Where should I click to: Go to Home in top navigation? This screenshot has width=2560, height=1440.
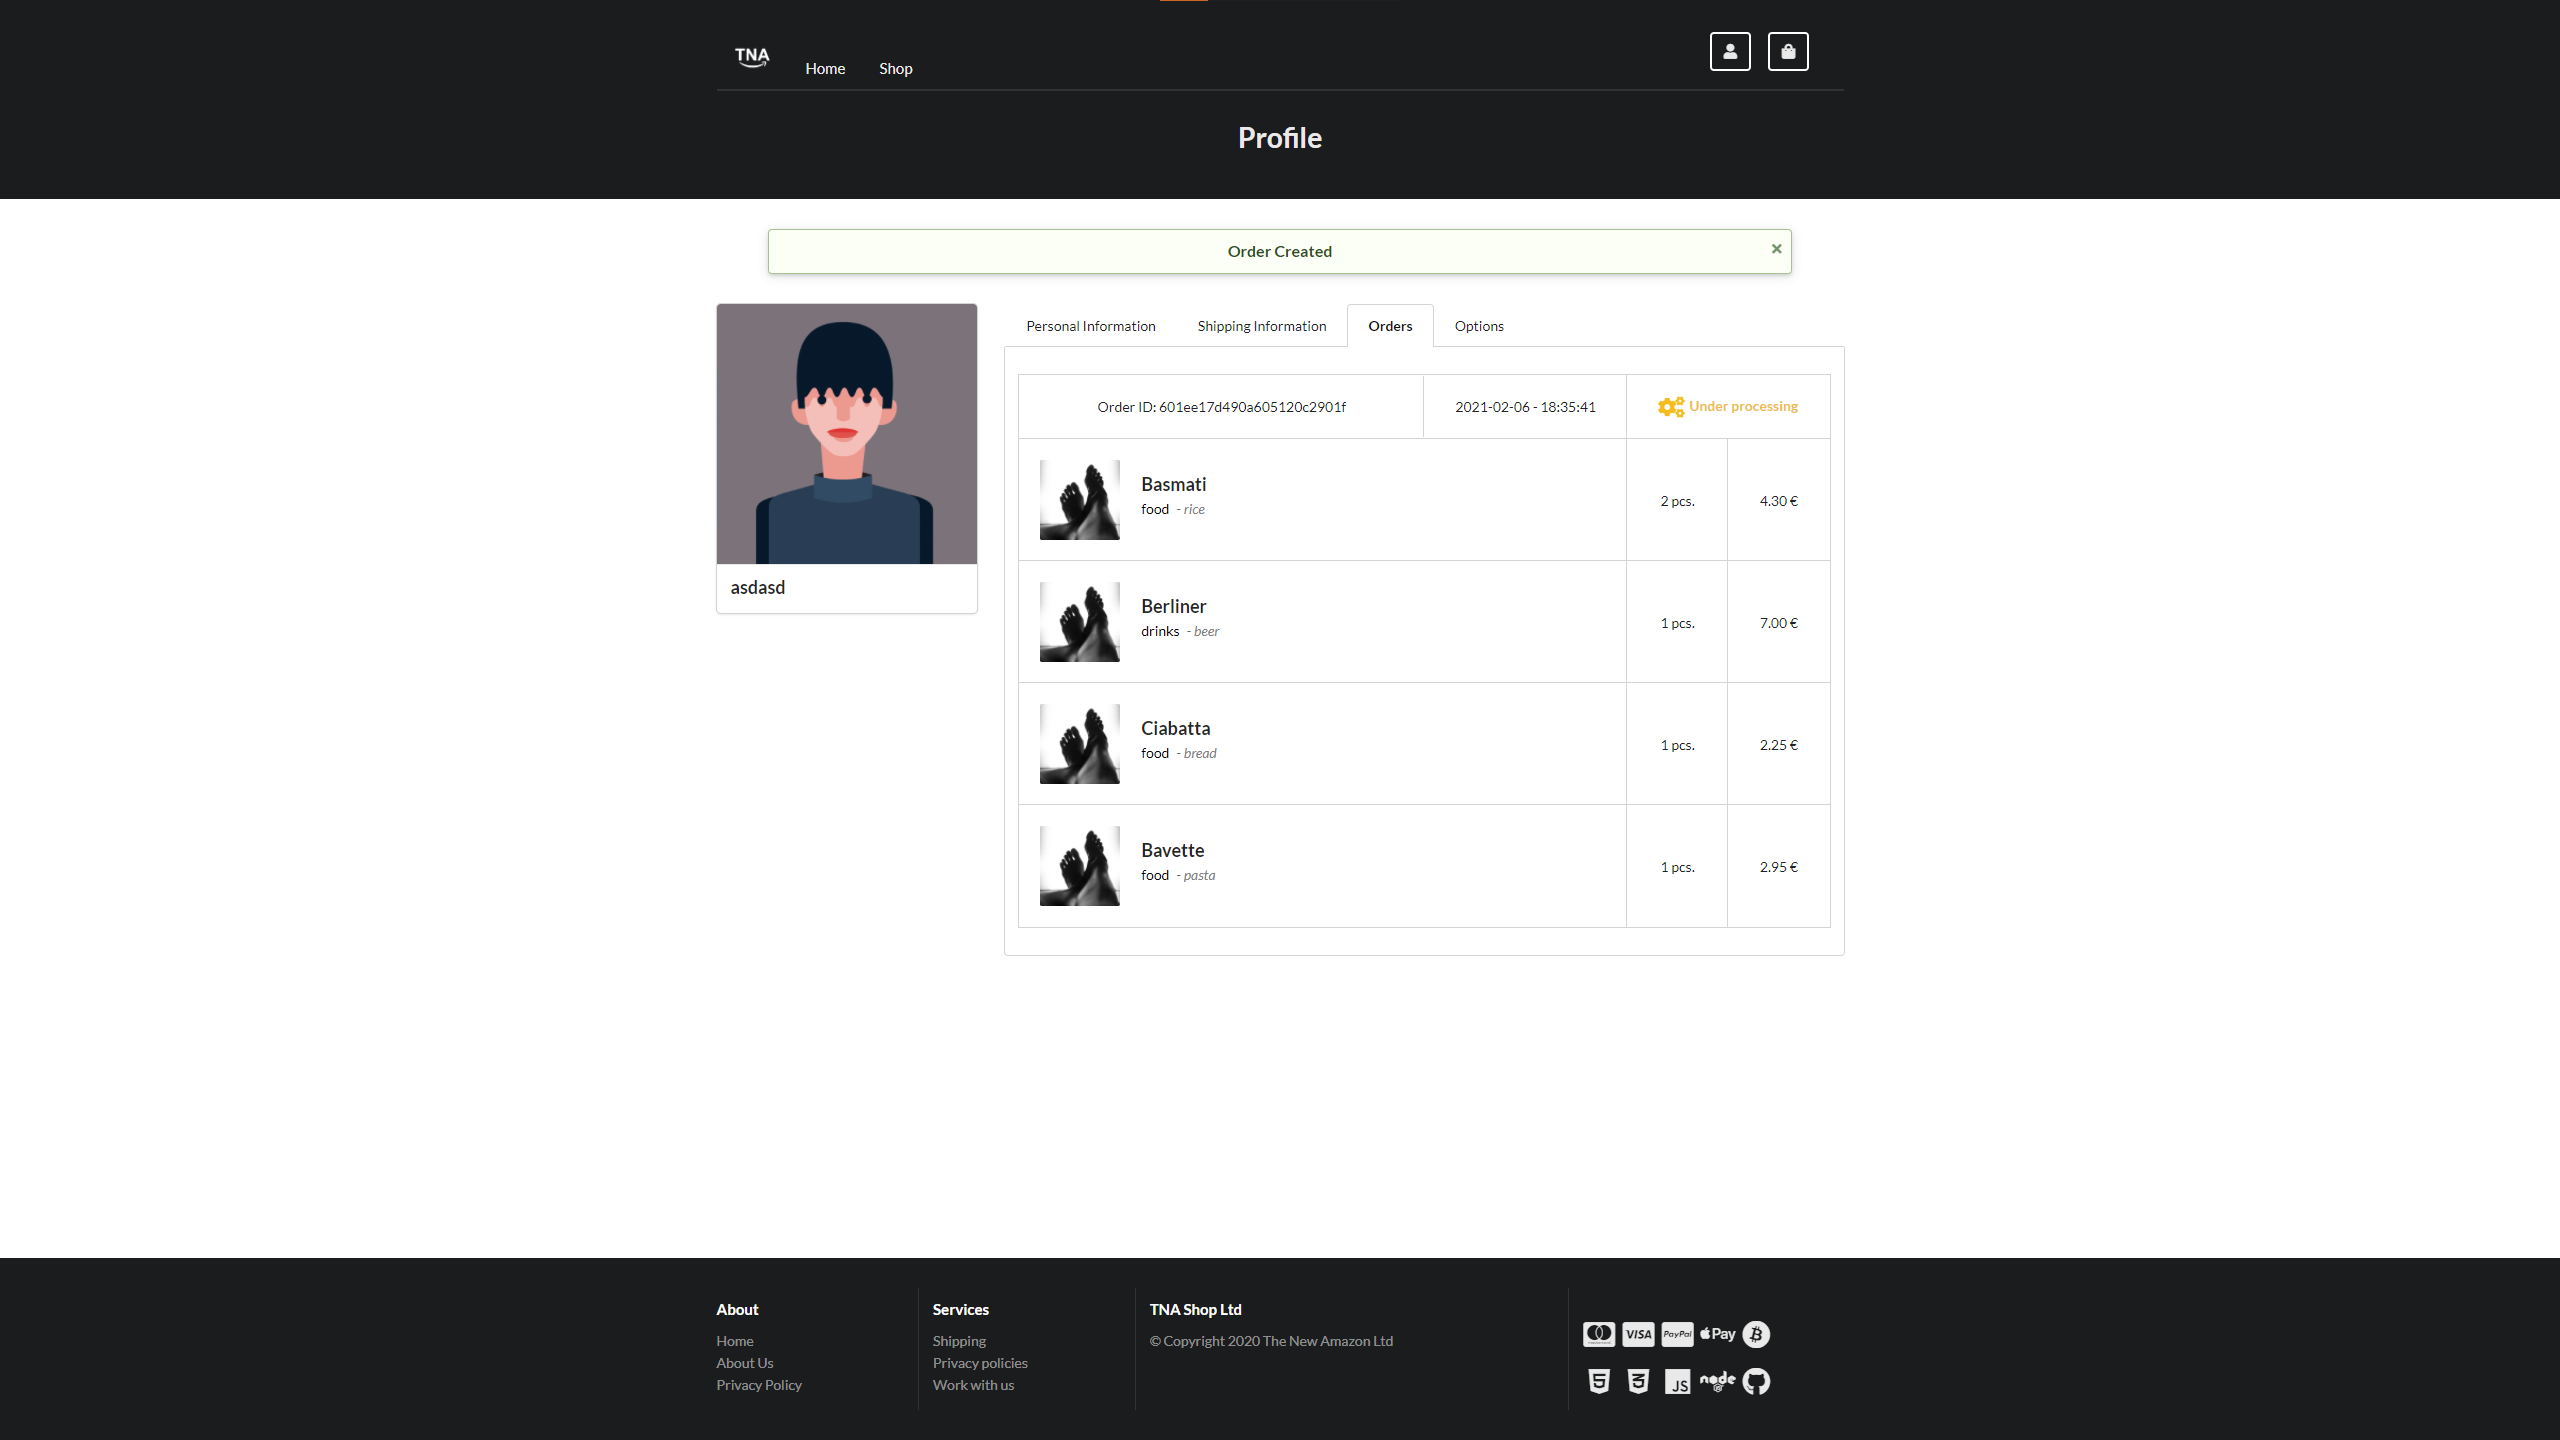[825, 68]
